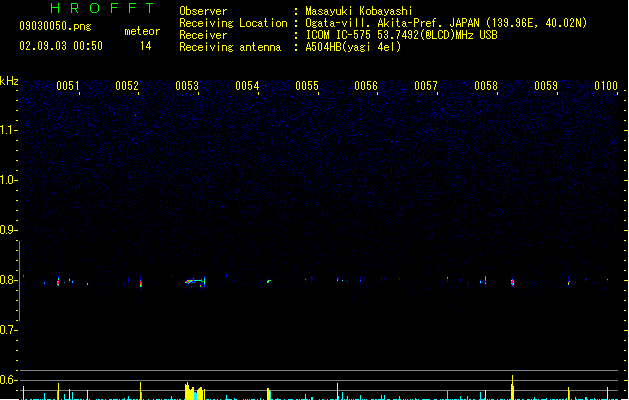Click the 0051 time marker

[67, 86]
